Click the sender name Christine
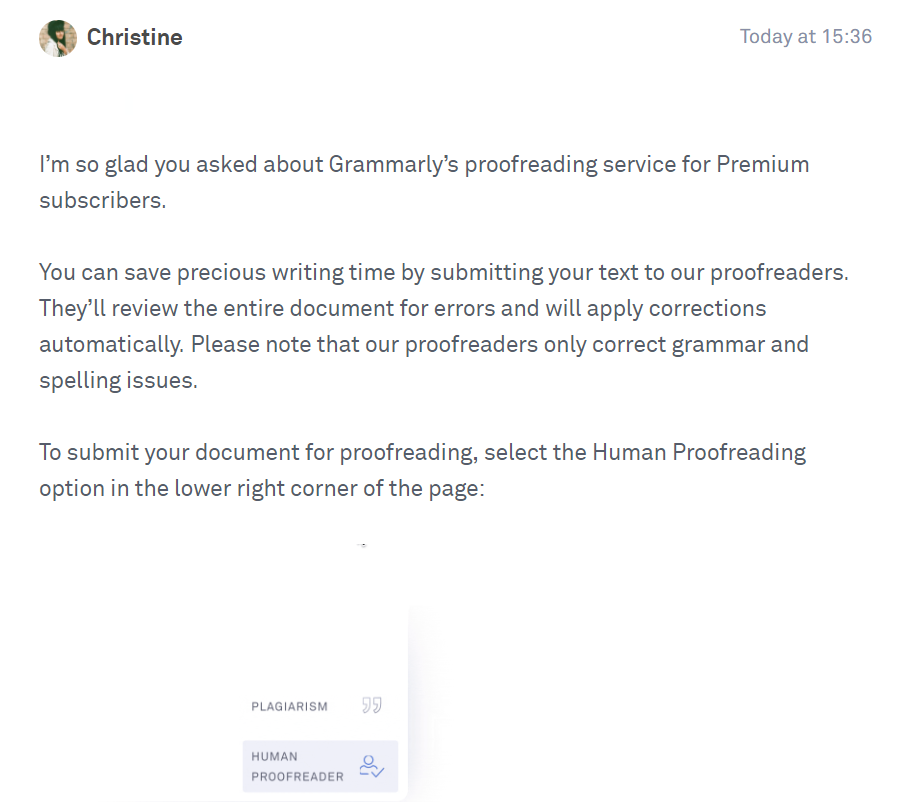Image resolution: width=916 pixels, height=802 pixels. coord(134,37)
